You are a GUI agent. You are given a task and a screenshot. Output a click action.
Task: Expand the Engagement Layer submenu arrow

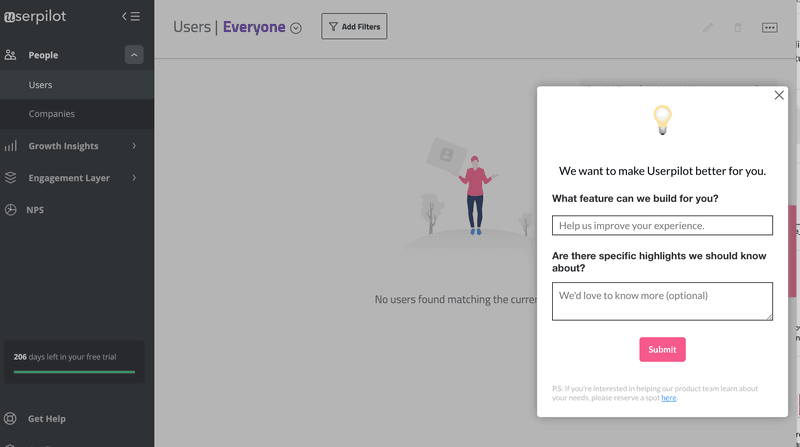tap(134, 178)
